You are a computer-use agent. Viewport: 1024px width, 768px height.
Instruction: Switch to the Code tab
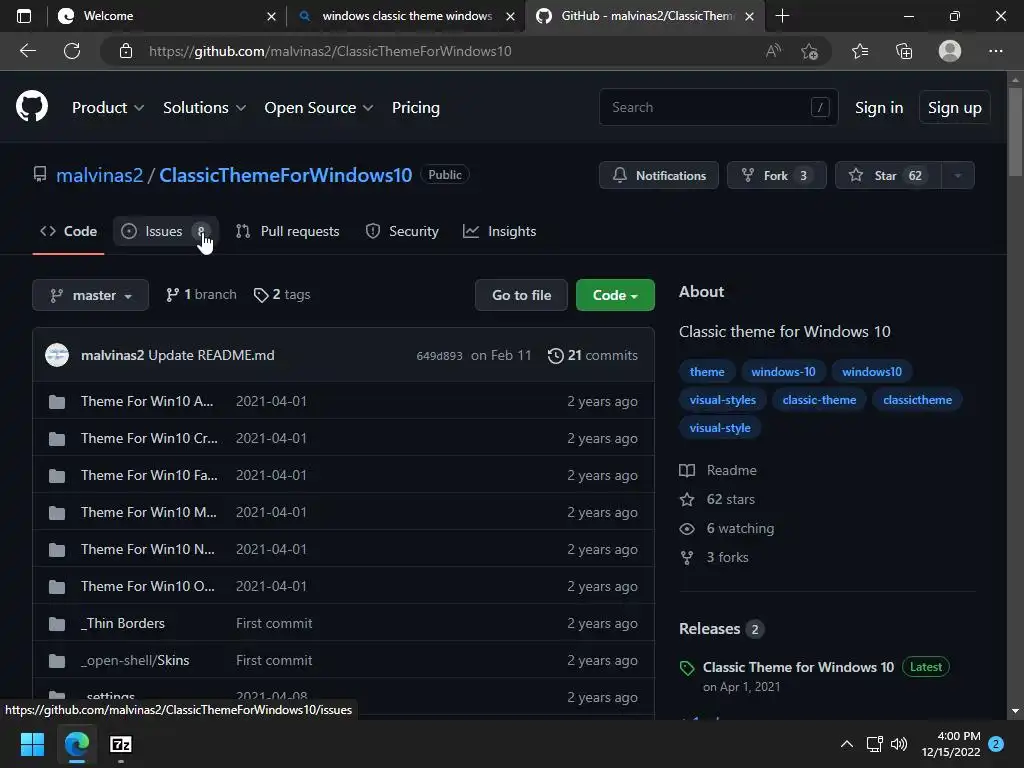(x=69, y=231)
